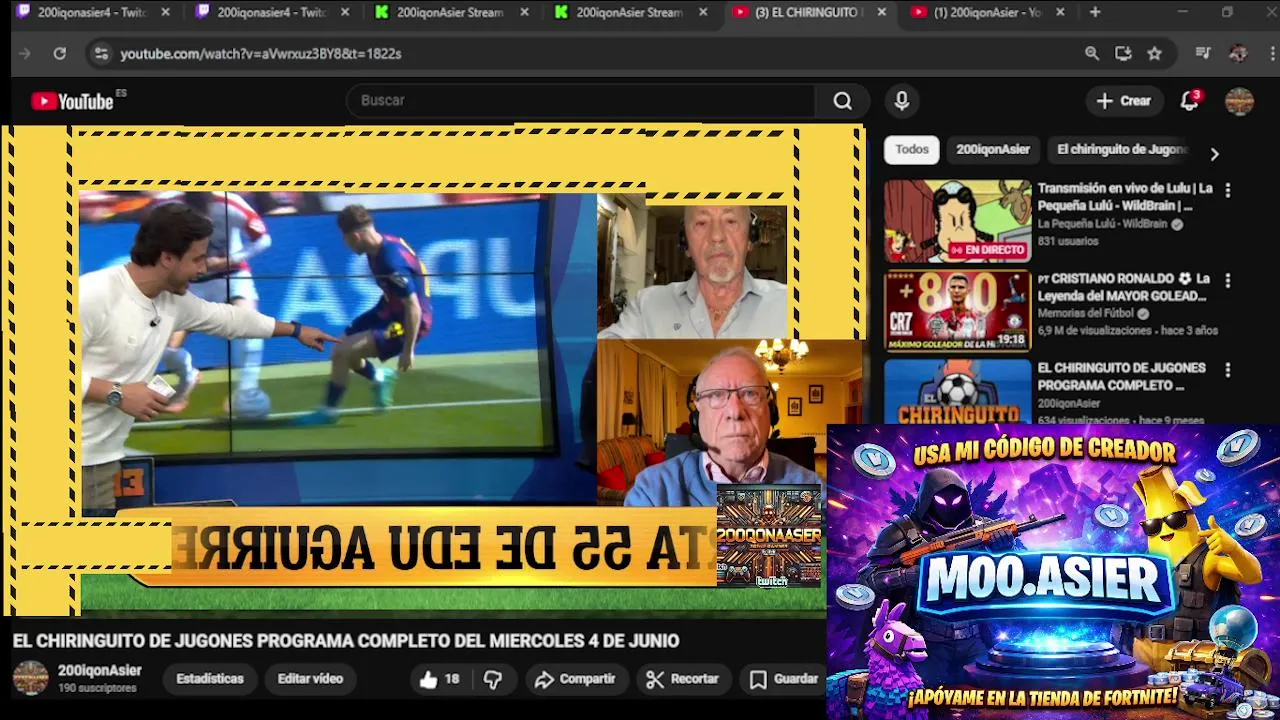1280x720 pixels.
Task: Click the video player area
Action: [x=432, y=370]
